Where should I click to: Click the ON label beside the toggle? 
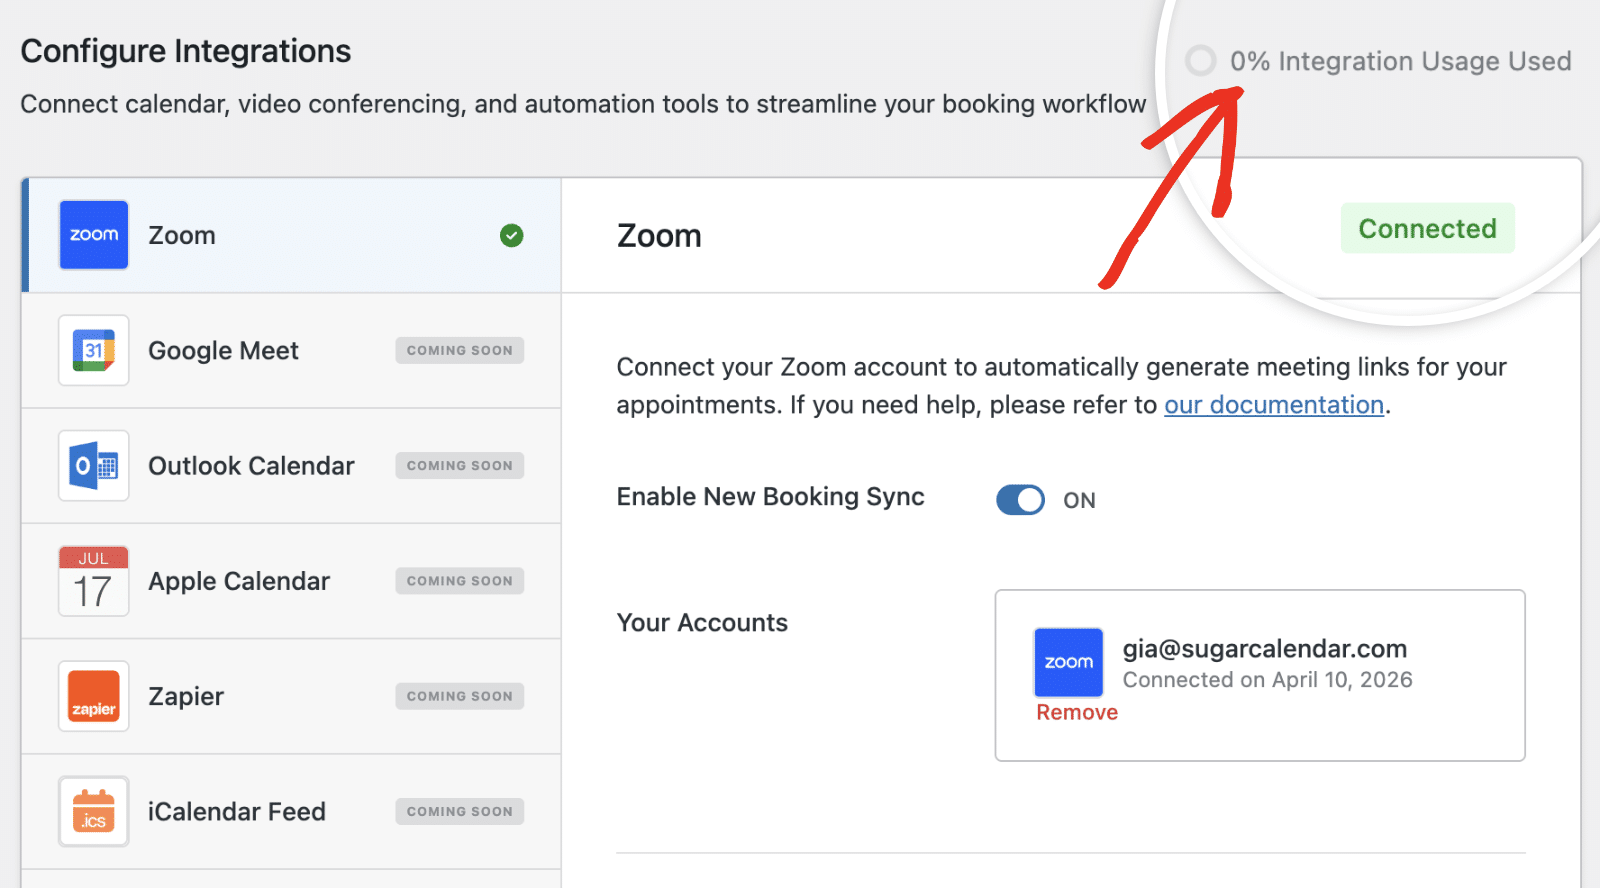tap(1079, 500)
